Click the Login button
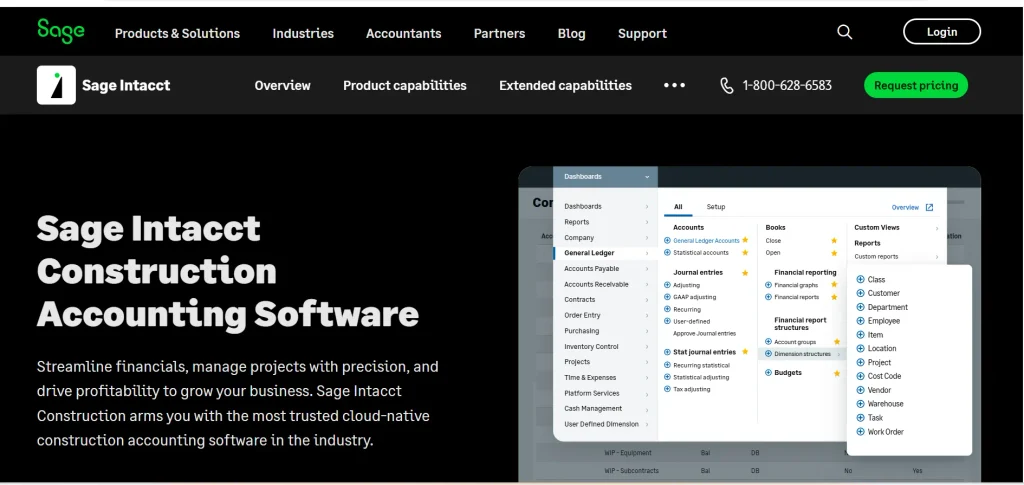Viewport: 1024px width, 485px height. [x=942, y=31]
